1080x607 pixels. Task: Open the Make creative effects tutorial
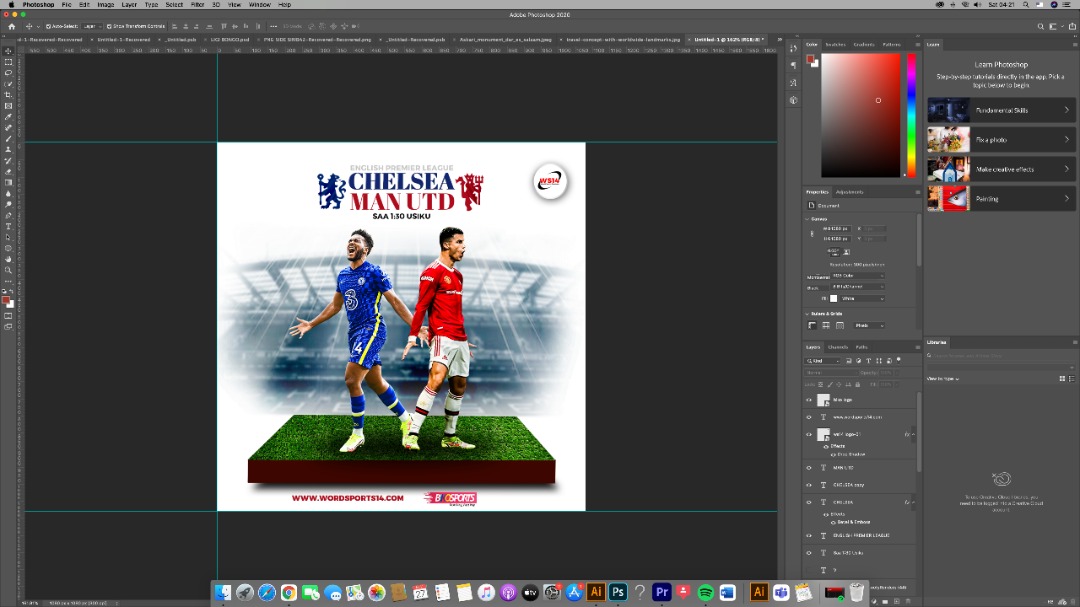click(1001, 169)
